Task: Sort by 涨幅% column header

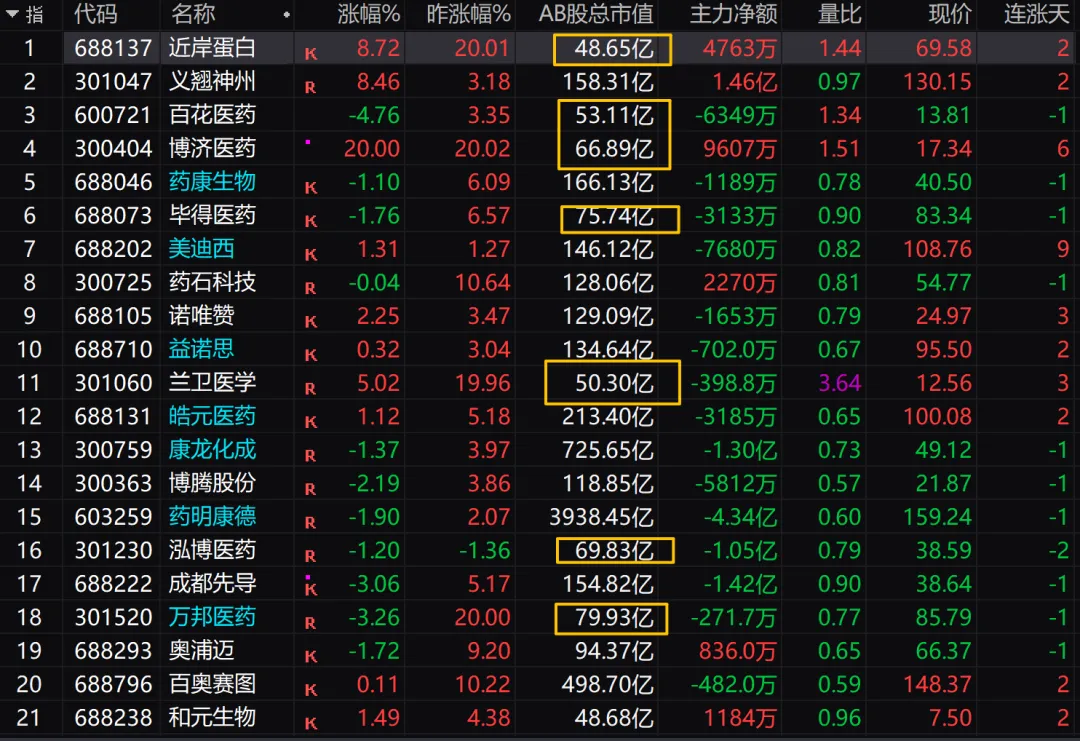Action: 368,14
